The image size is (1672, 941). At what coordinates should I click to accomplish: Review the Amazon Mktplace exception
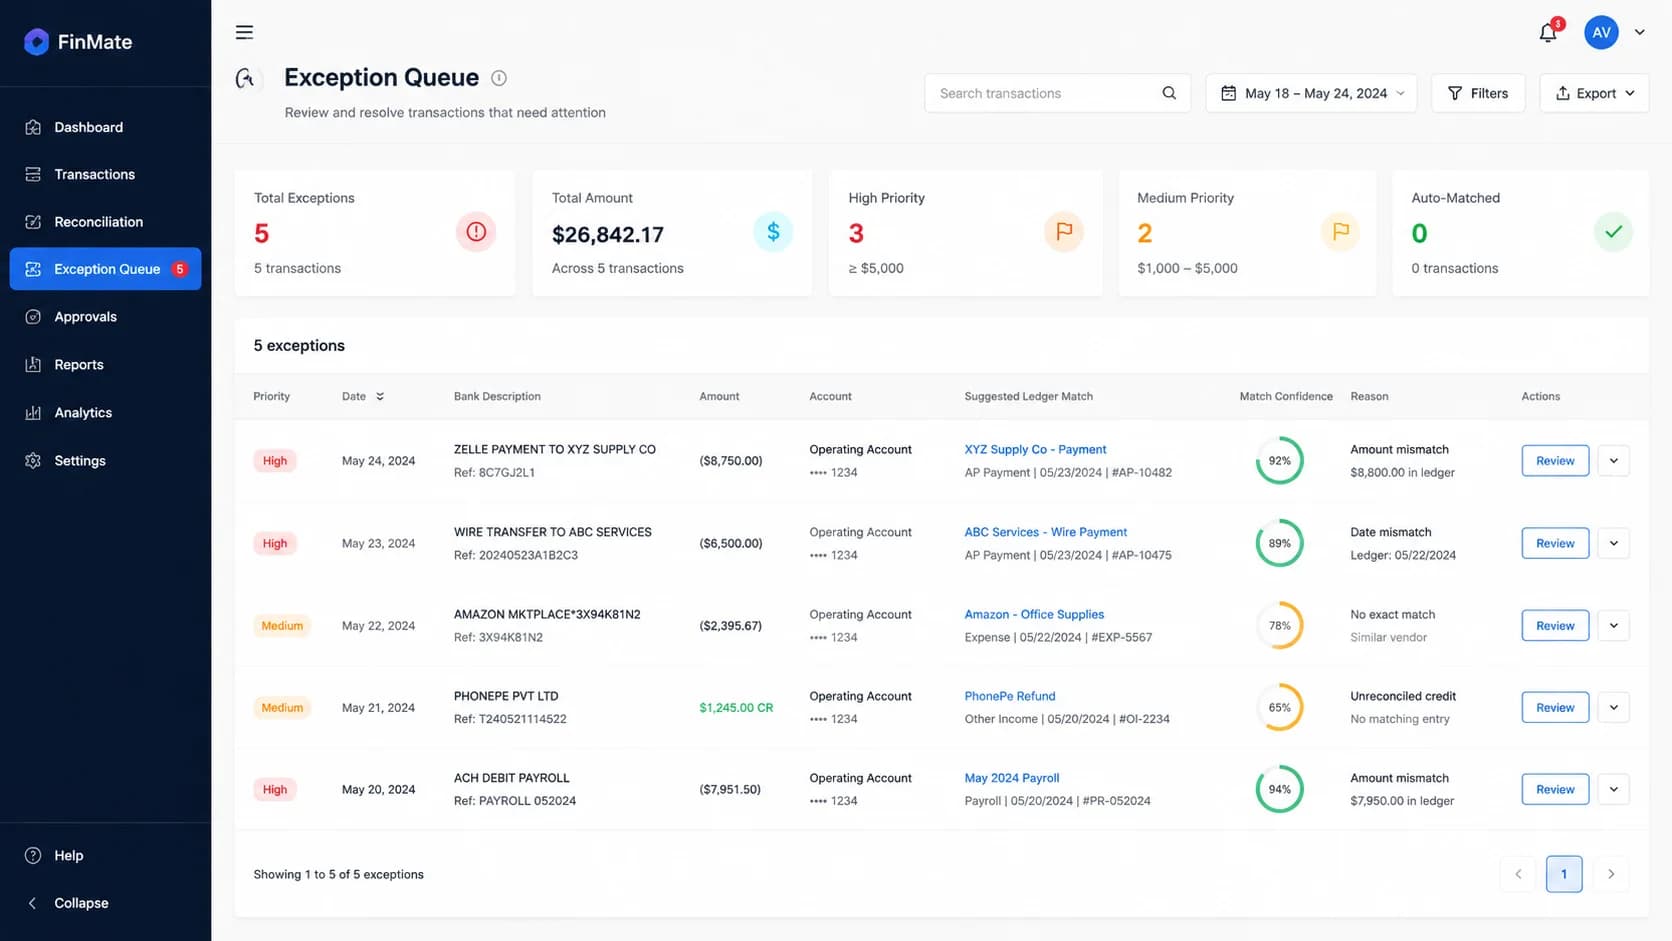coord(1555,626)
